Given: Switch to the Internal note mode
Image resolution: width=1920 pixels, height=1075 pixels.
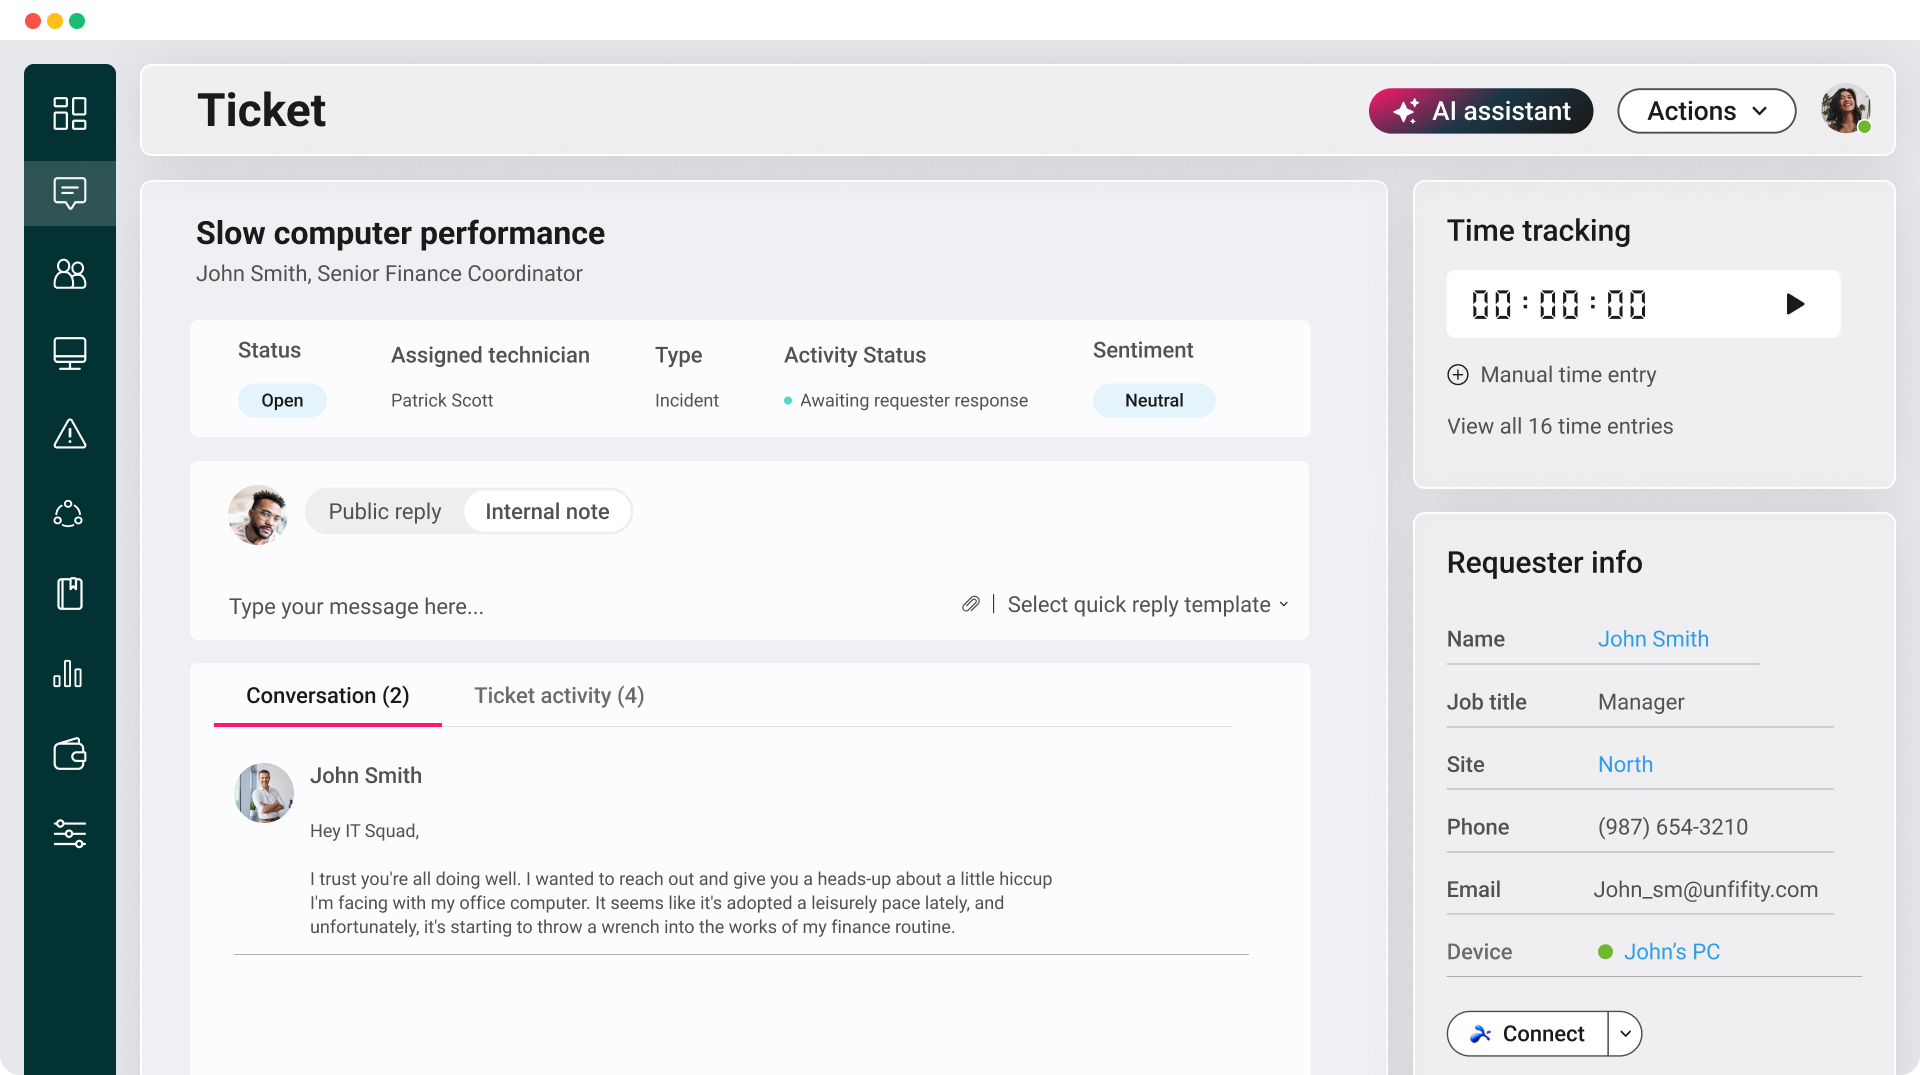Looking at the screenshot, I should pyautogui.click(x=546, y=511).
